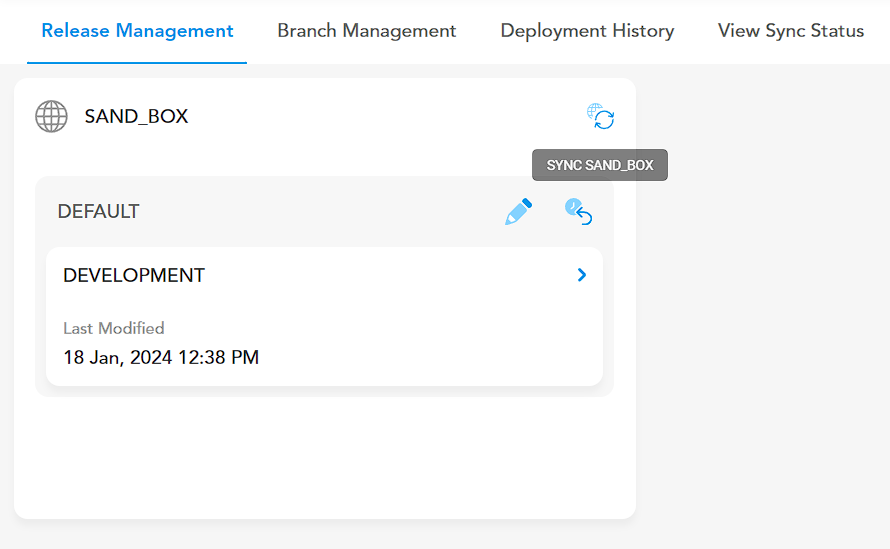Click the Last Modified label
This screenshot has width=890, height=549.
coord(114,328)
